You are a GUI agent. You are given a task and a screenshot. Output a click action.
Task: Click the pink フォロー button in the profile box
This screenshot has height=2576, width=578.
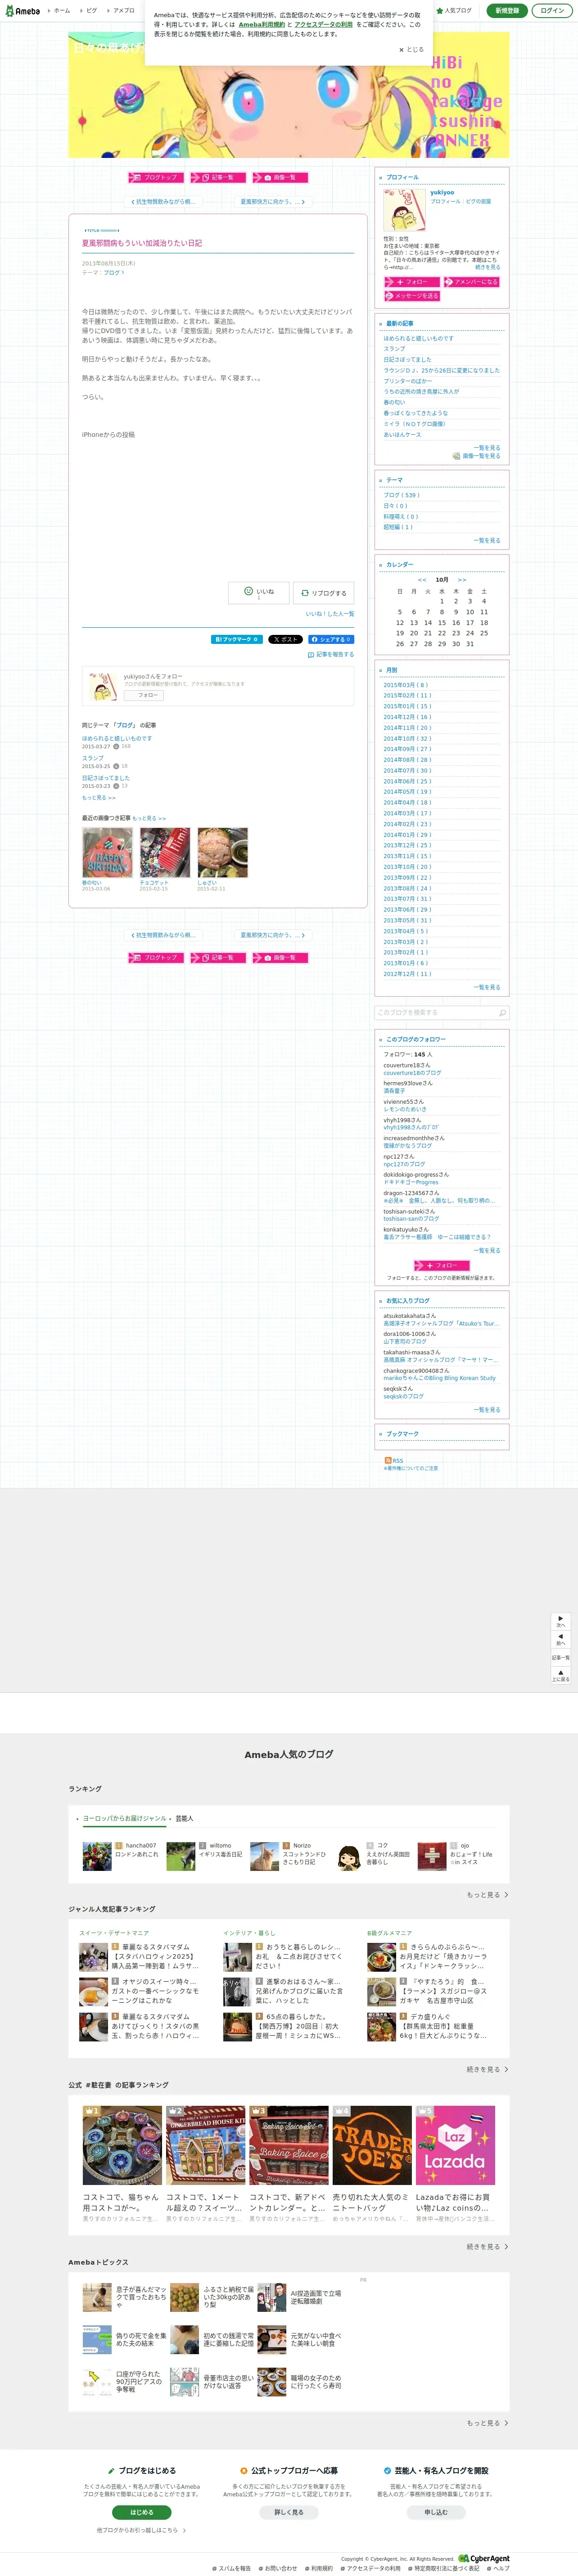[411, 282]
